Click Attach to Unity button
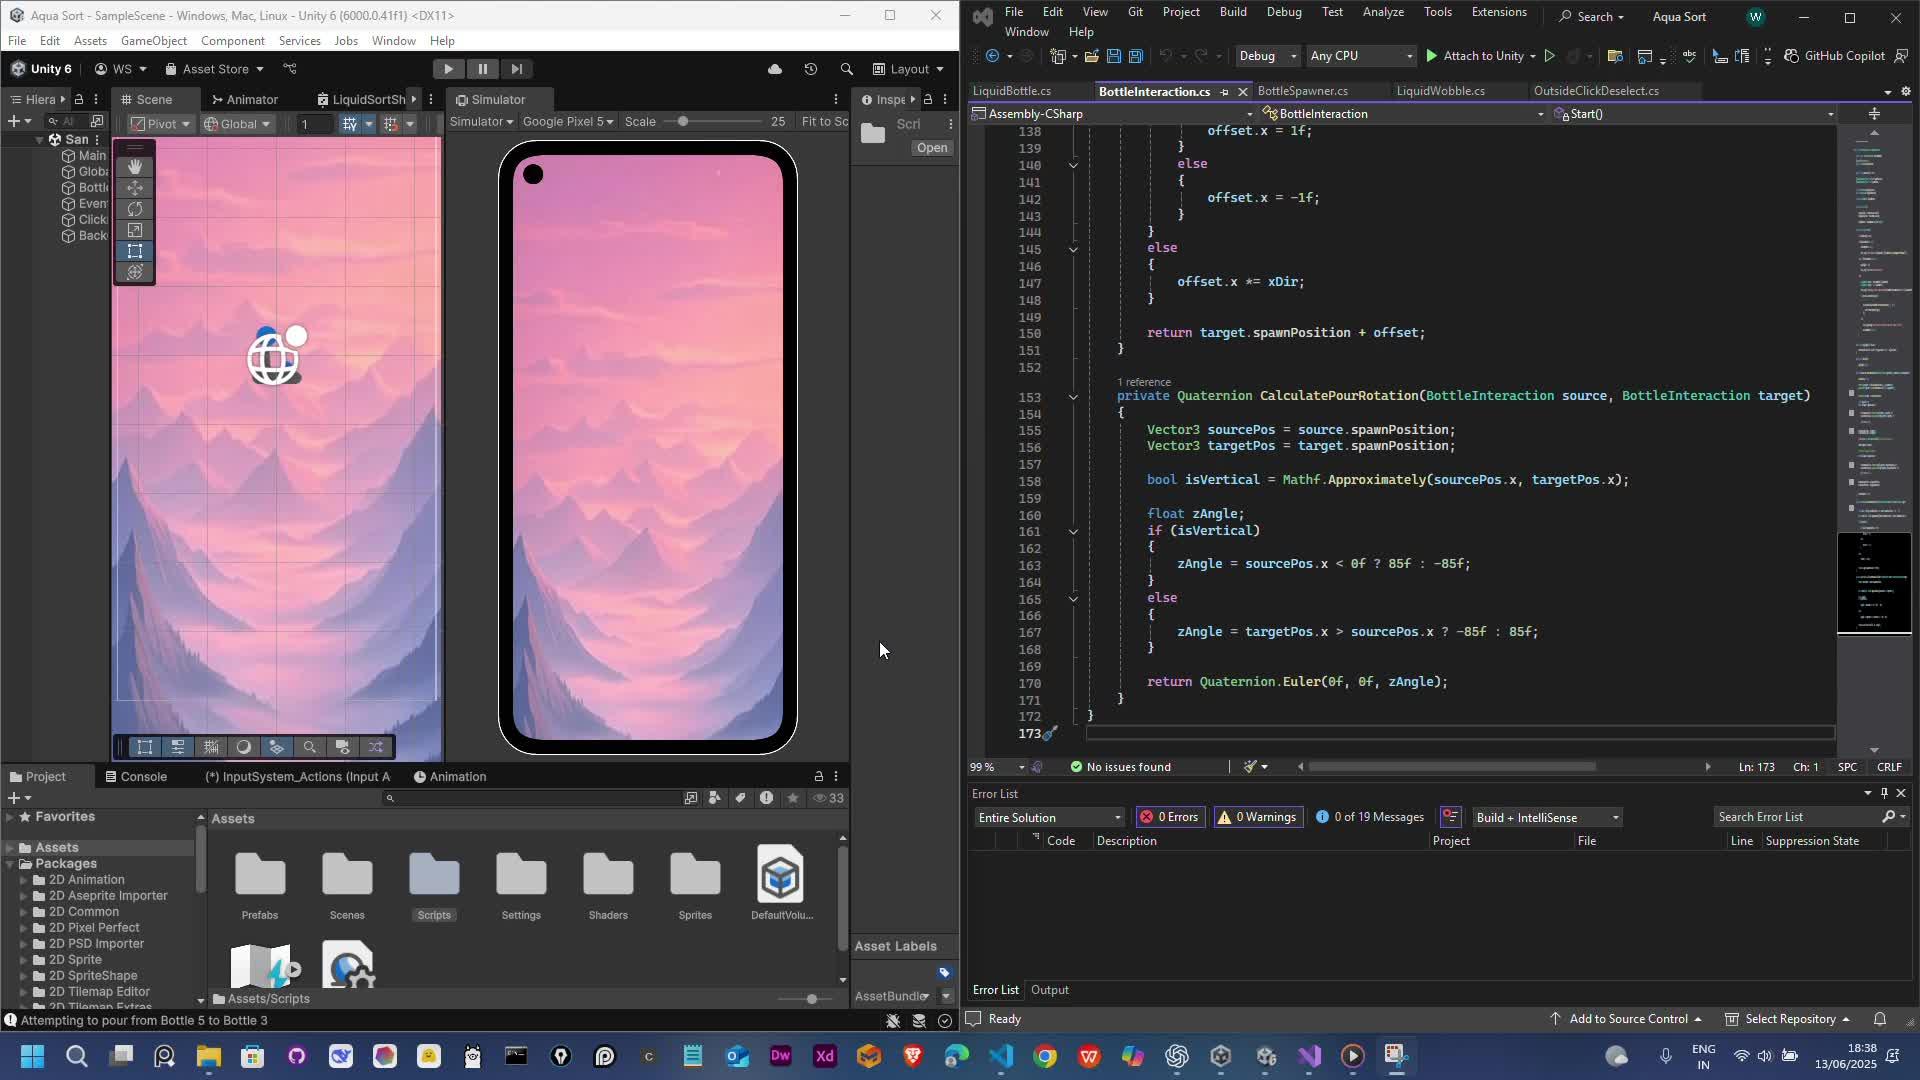 pyautogui.click(x=1474, y=56)
